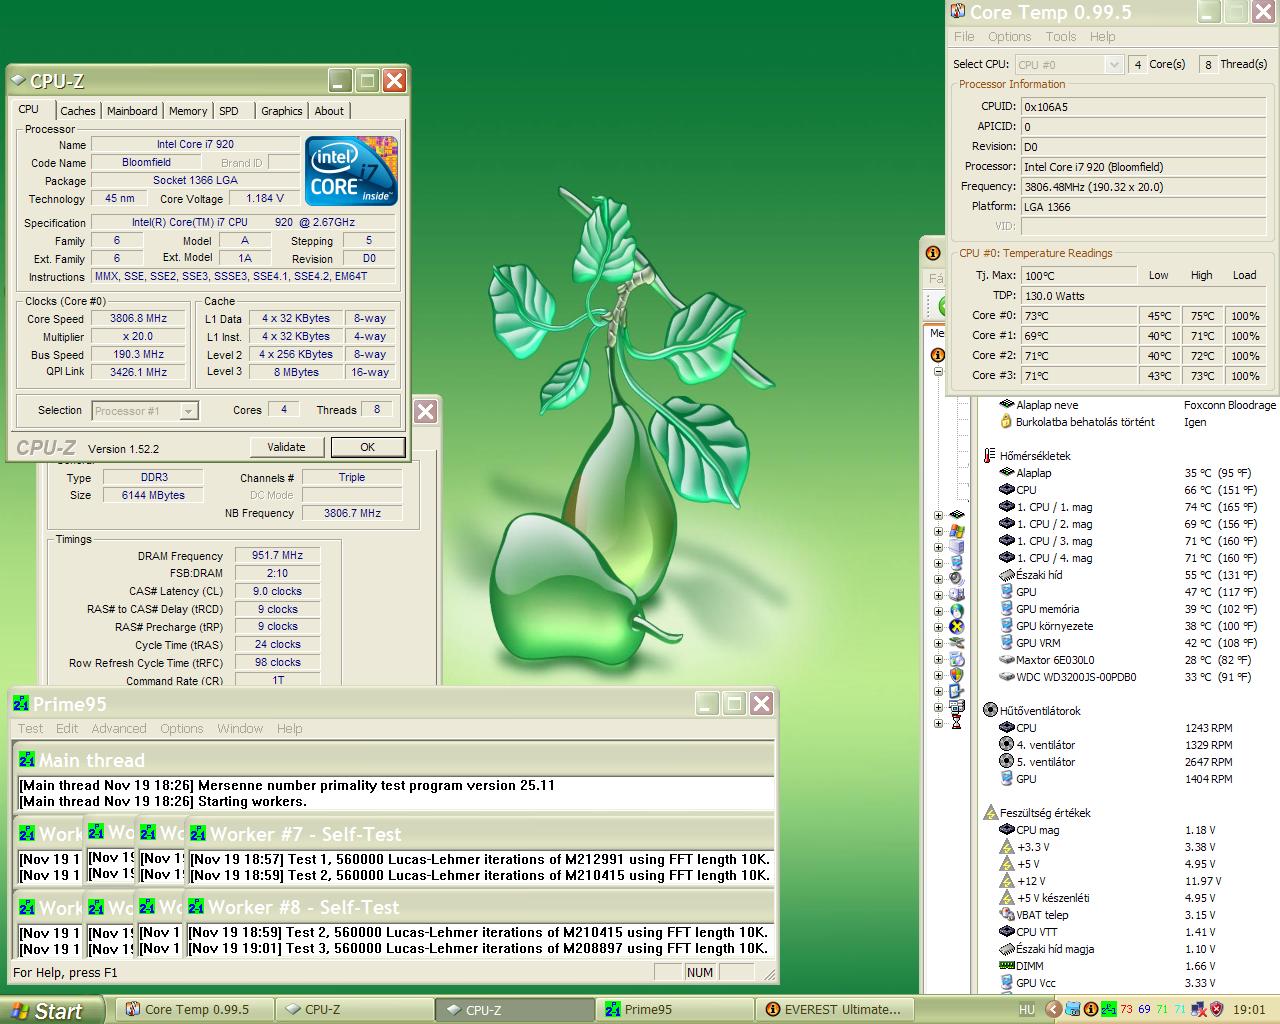Expand the network globe node in EVEREST tree
The width and height of the screenshot is (1280, 1024).
click(938, 611)
